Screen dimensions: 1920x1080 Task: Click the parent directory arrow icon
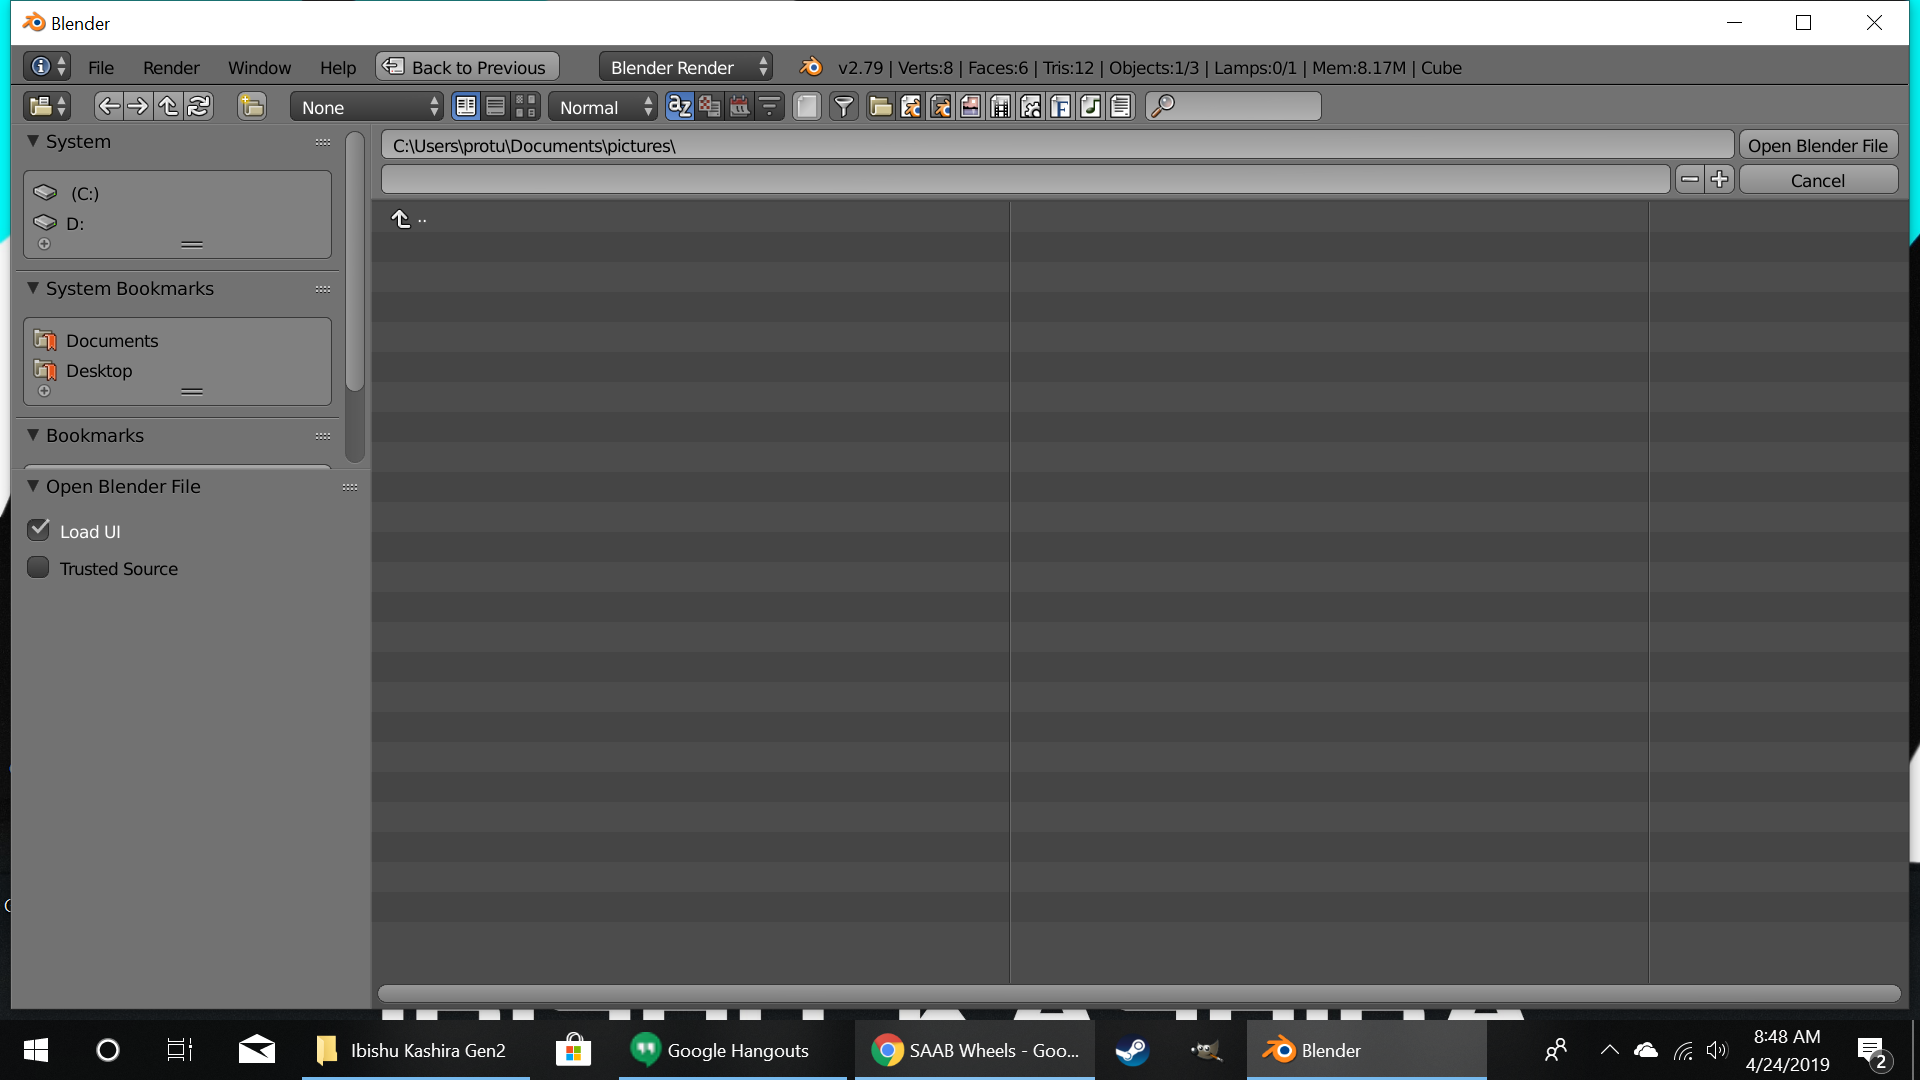(x=168, y=106)
